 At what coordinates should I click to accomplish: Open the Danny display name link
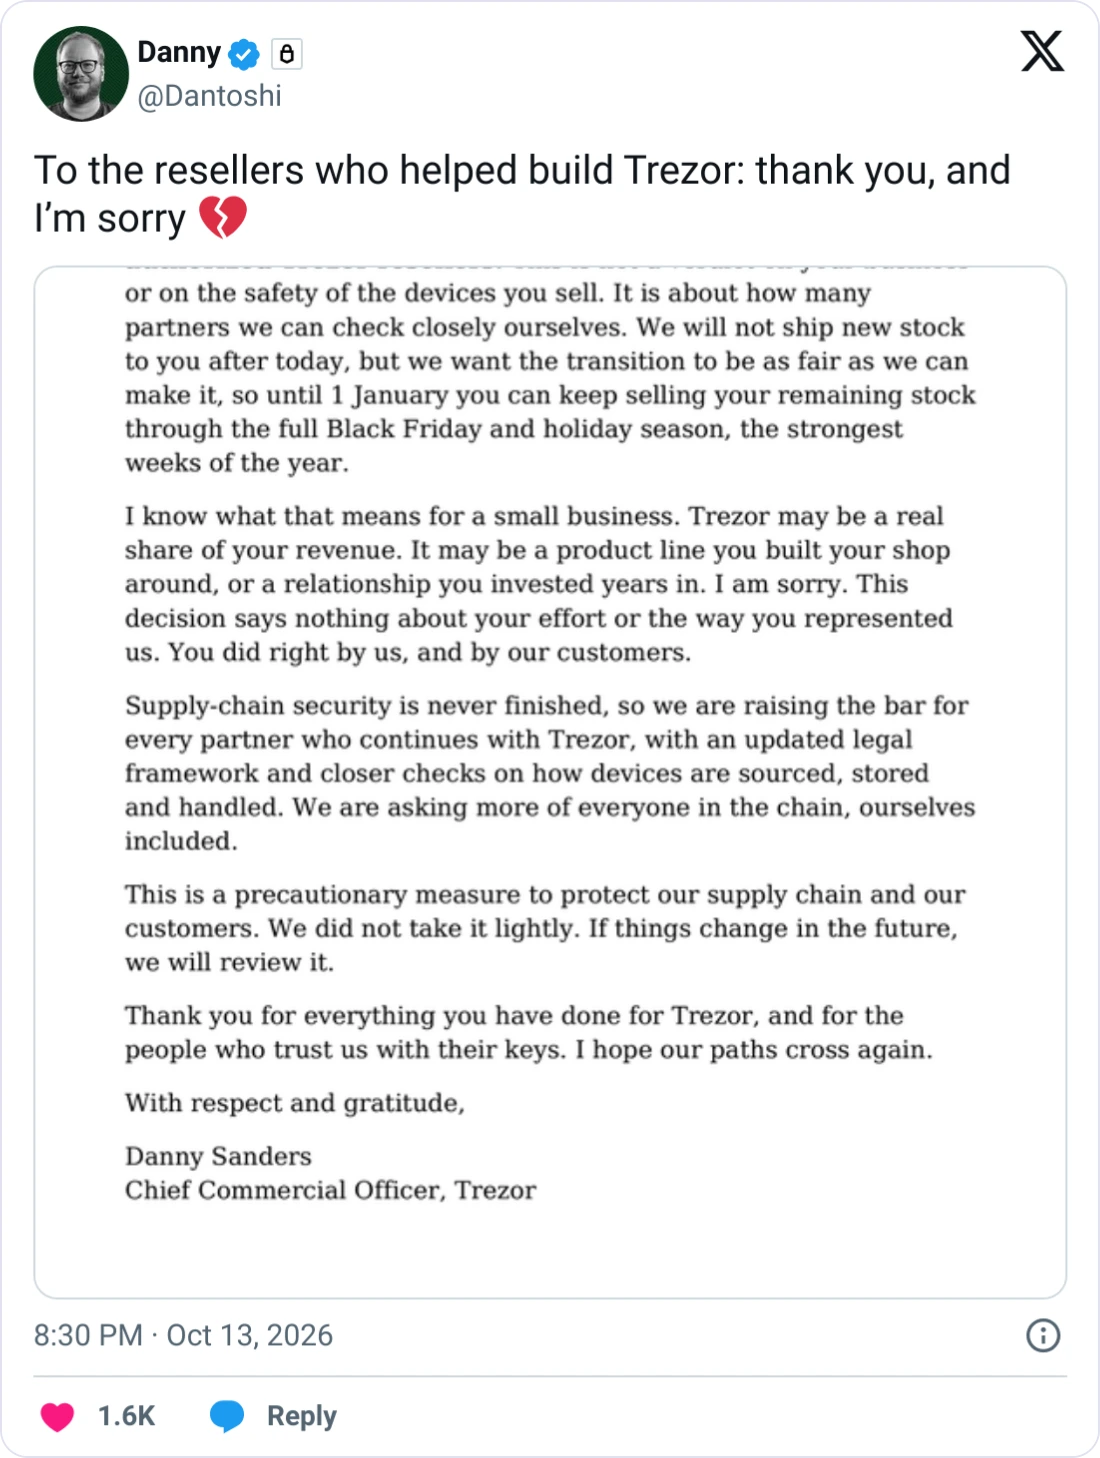(179, 52)
